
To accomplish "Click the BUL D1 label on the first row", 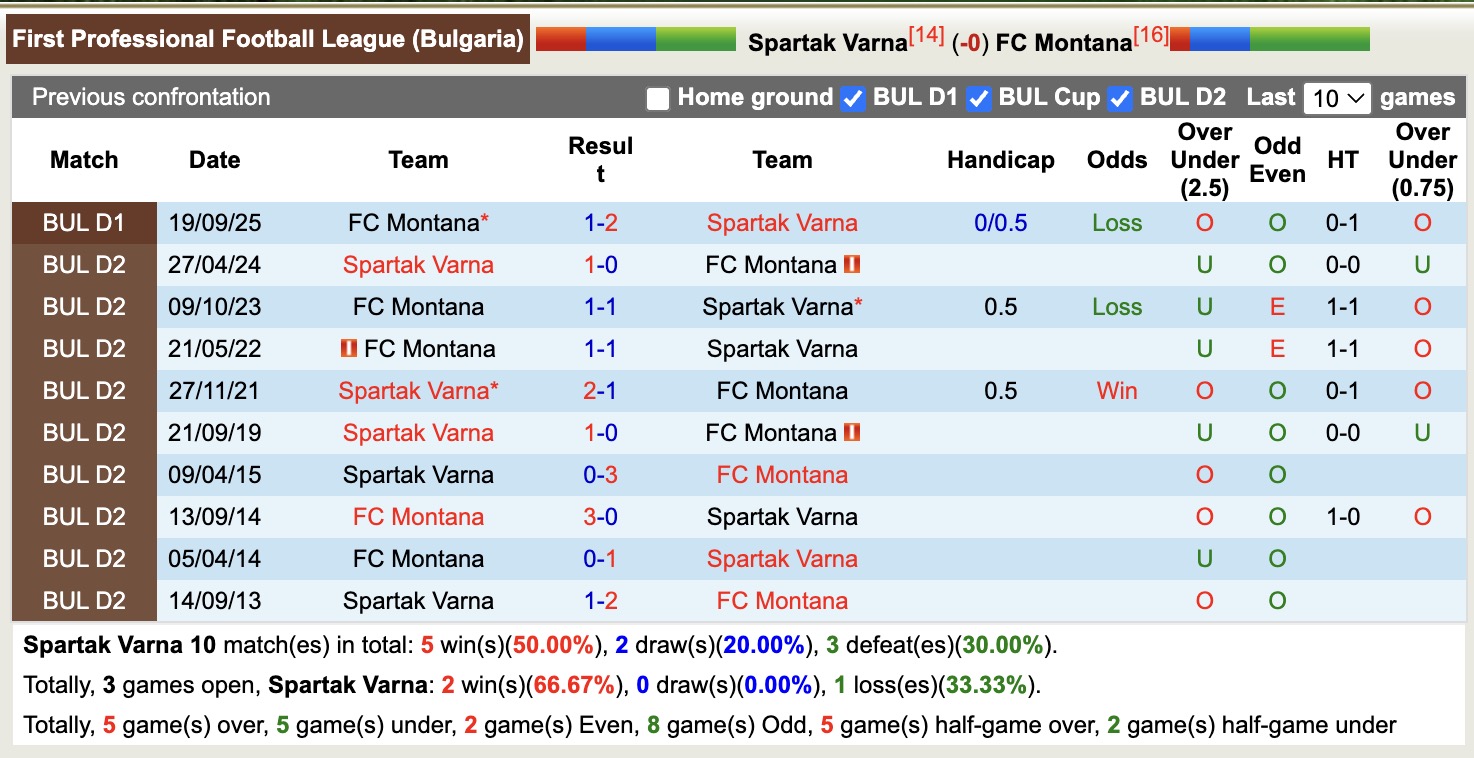I will (x=84, y=223).
